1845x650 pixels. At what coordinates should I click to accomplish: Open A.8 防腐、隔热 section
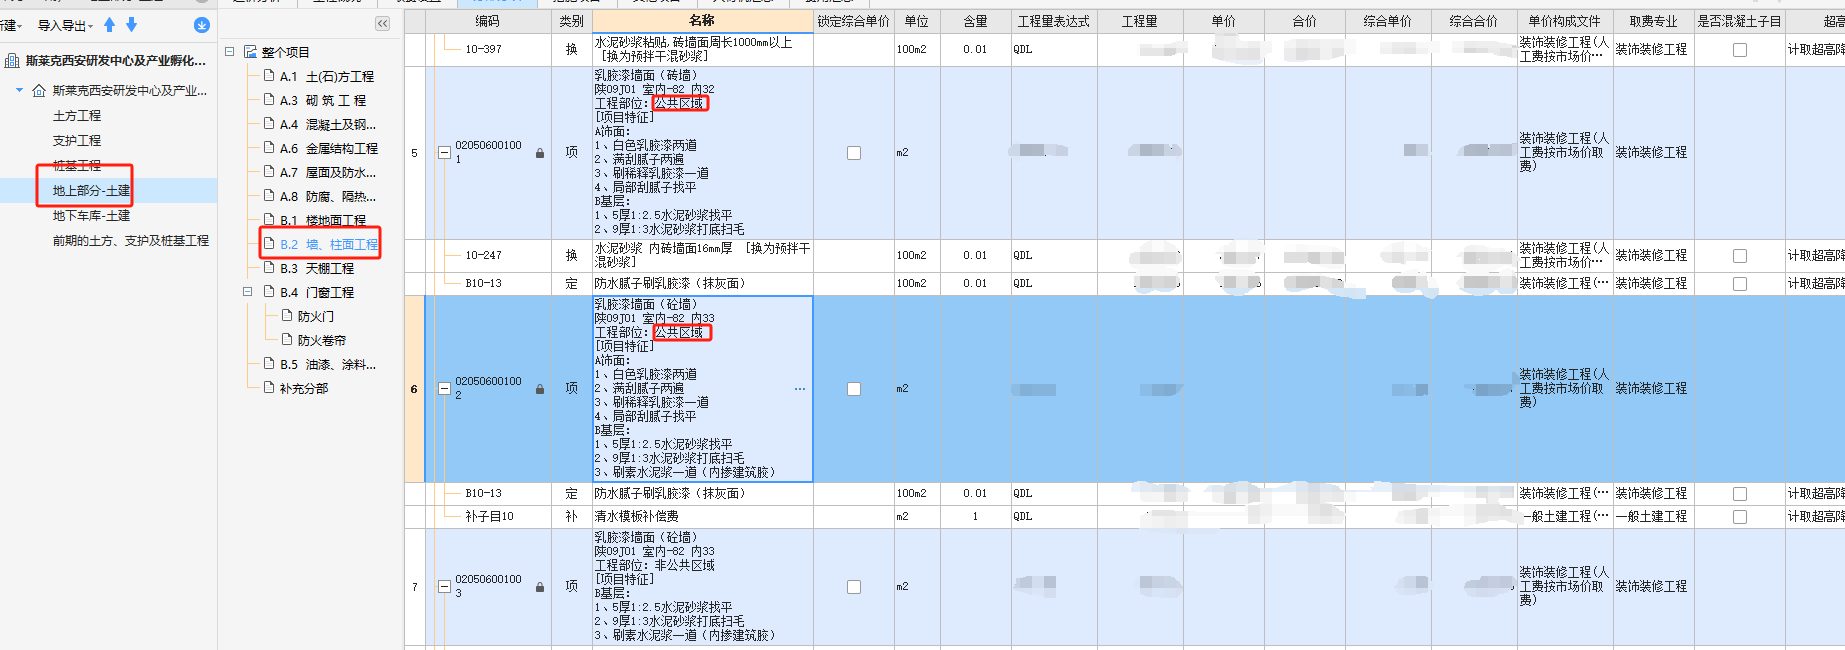point(328,197)
